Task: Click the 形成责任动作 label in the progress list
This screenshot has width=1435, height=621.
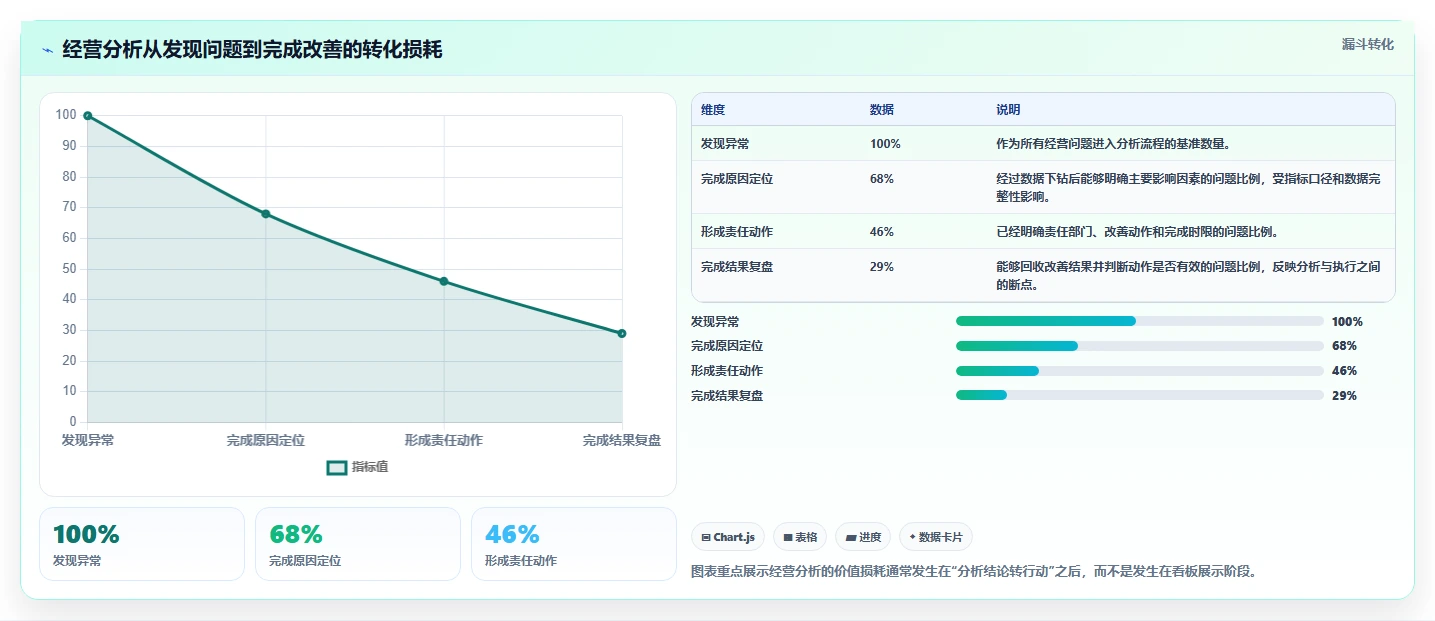Action: [728, 371]
